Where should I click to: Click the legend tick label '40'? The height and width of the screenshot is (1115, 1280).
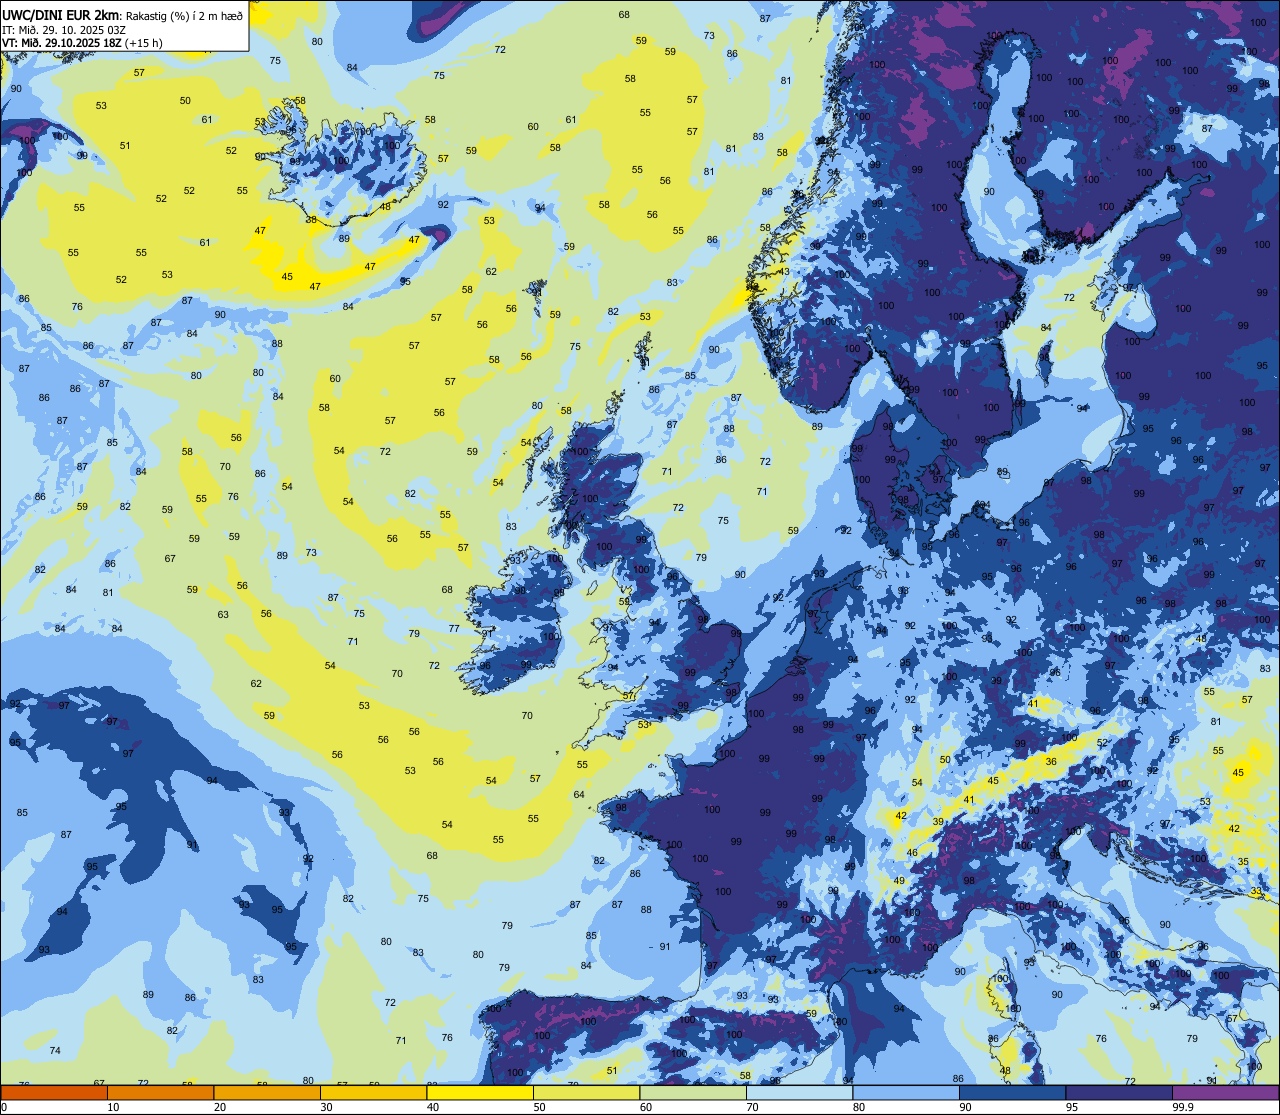(433, 1107)
